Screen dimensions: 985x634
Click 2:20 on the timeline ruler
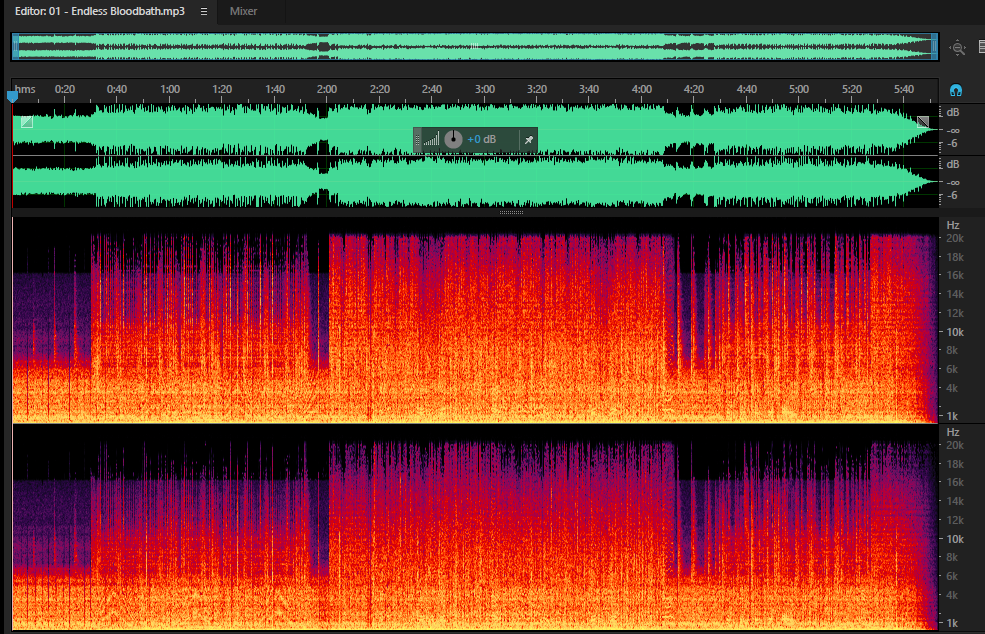(x=379, y=89)
